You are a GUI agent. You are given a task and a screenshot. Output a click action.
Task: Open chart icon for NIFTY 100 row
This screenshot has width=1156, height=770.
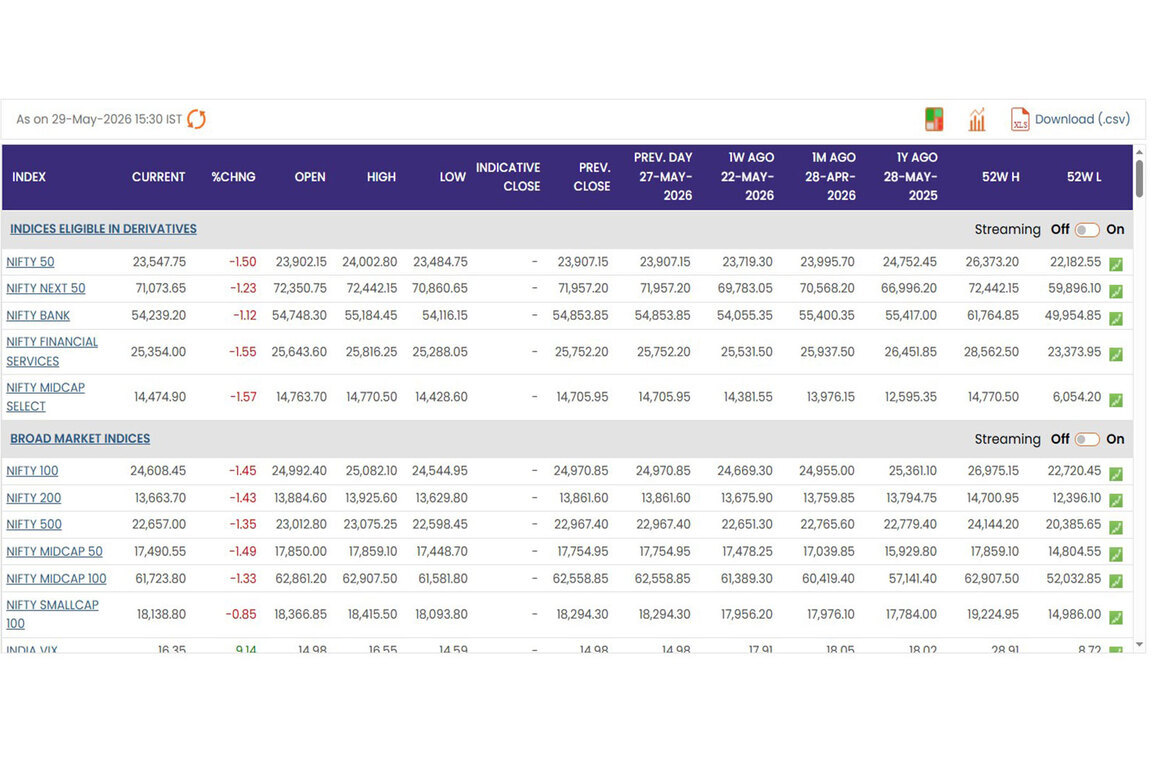[1116, 474]
